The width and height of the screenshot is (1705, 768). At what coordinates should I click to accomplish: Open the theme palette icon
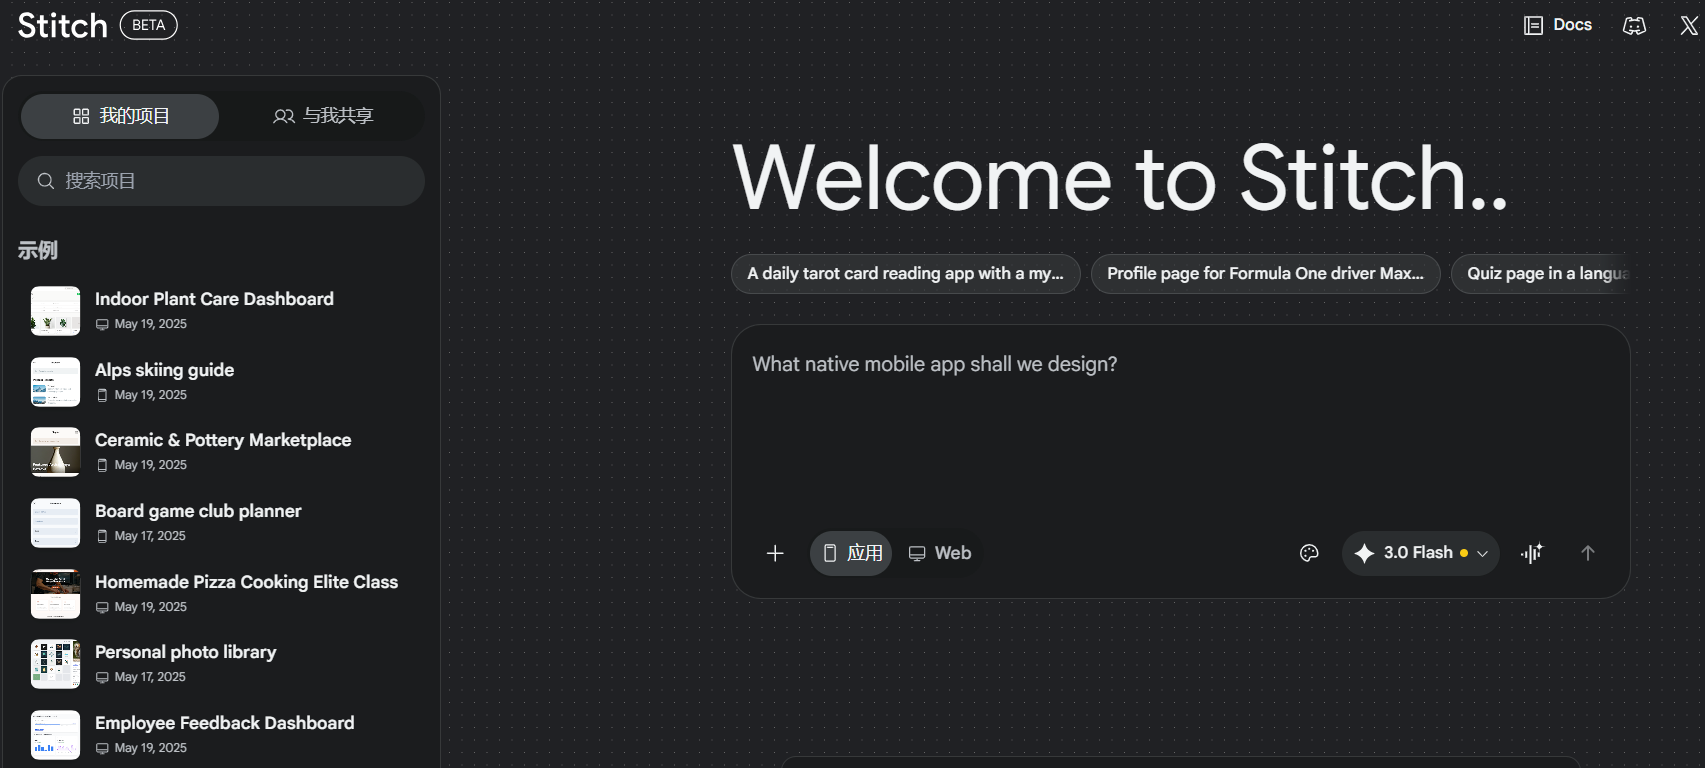1309,553
